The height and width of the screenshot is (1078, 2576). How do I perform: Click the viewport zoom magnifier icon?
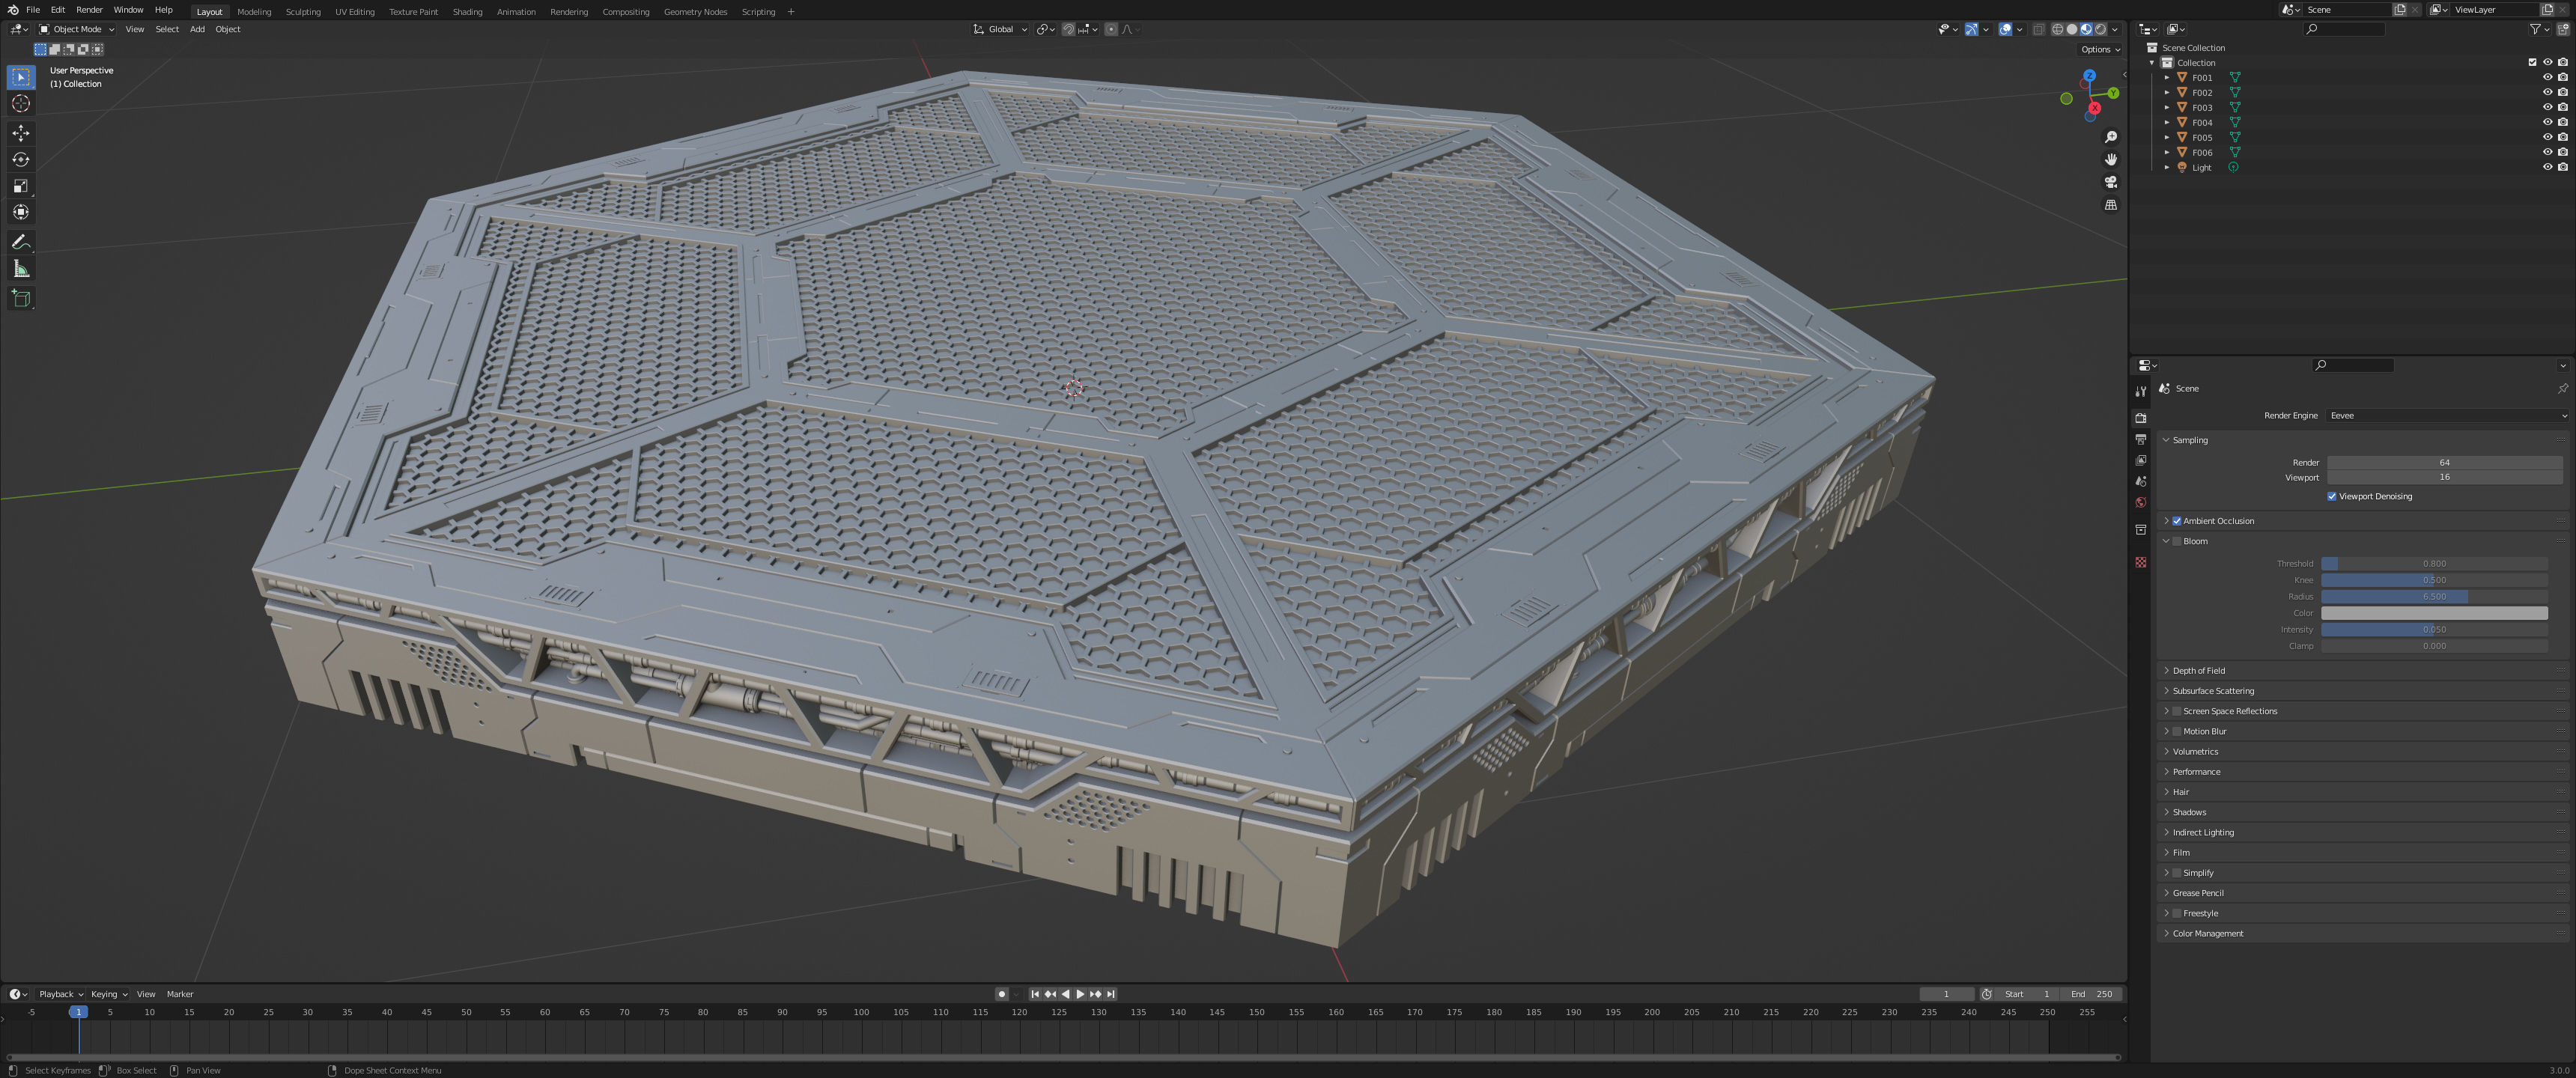[x=2110, y=137]
